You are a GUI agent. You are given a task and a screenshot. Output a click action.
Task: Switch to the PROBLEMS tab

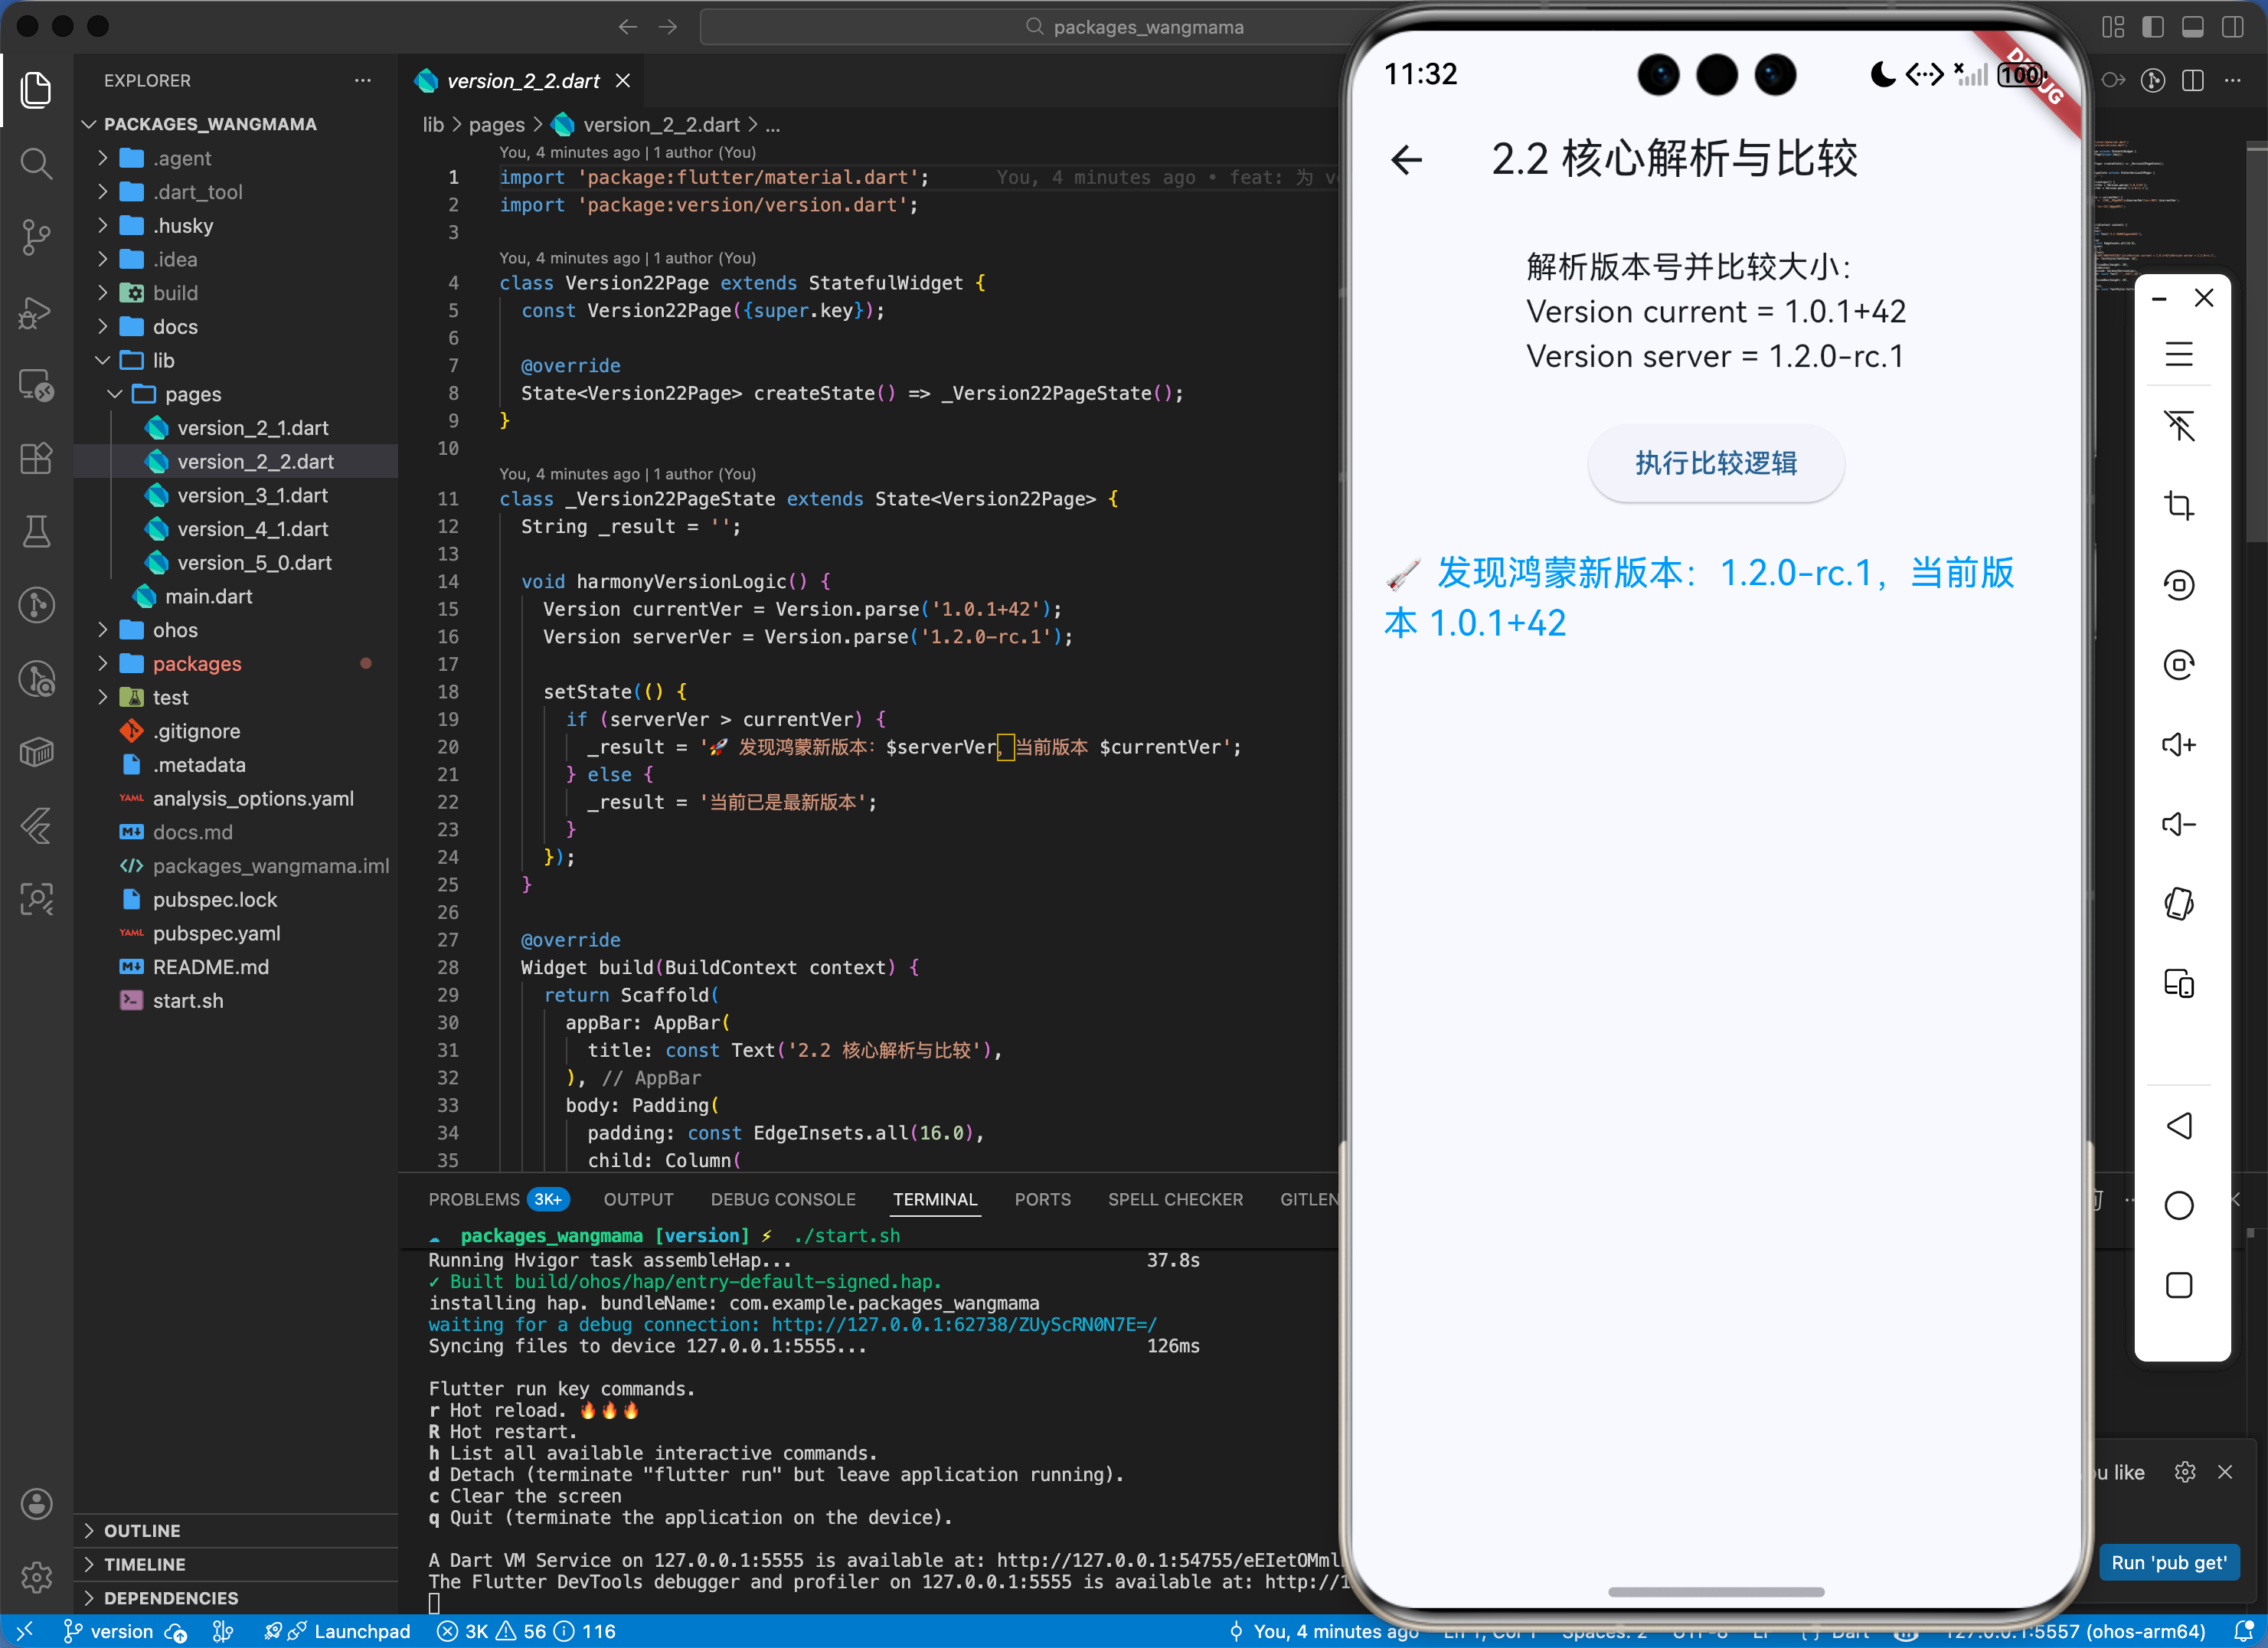point(474,1199)
